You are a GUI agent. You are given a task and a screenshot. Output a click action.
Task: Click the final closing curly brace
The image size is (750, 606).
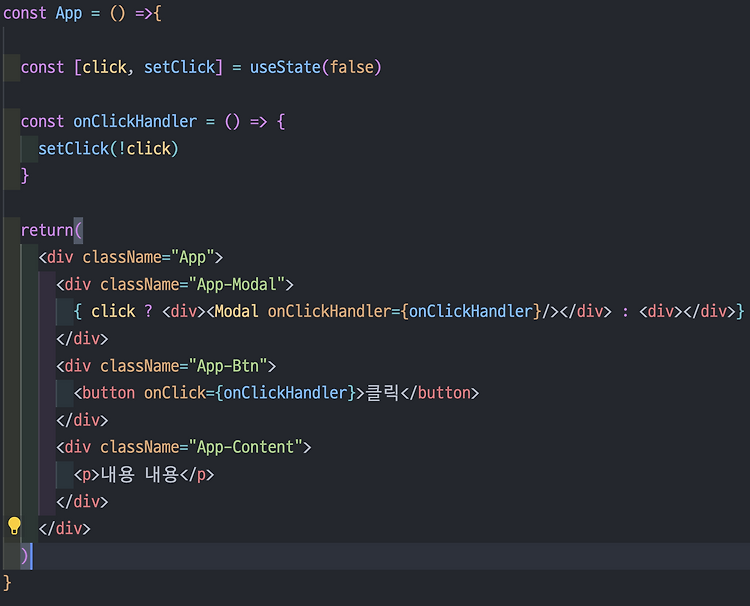(7, 583)
